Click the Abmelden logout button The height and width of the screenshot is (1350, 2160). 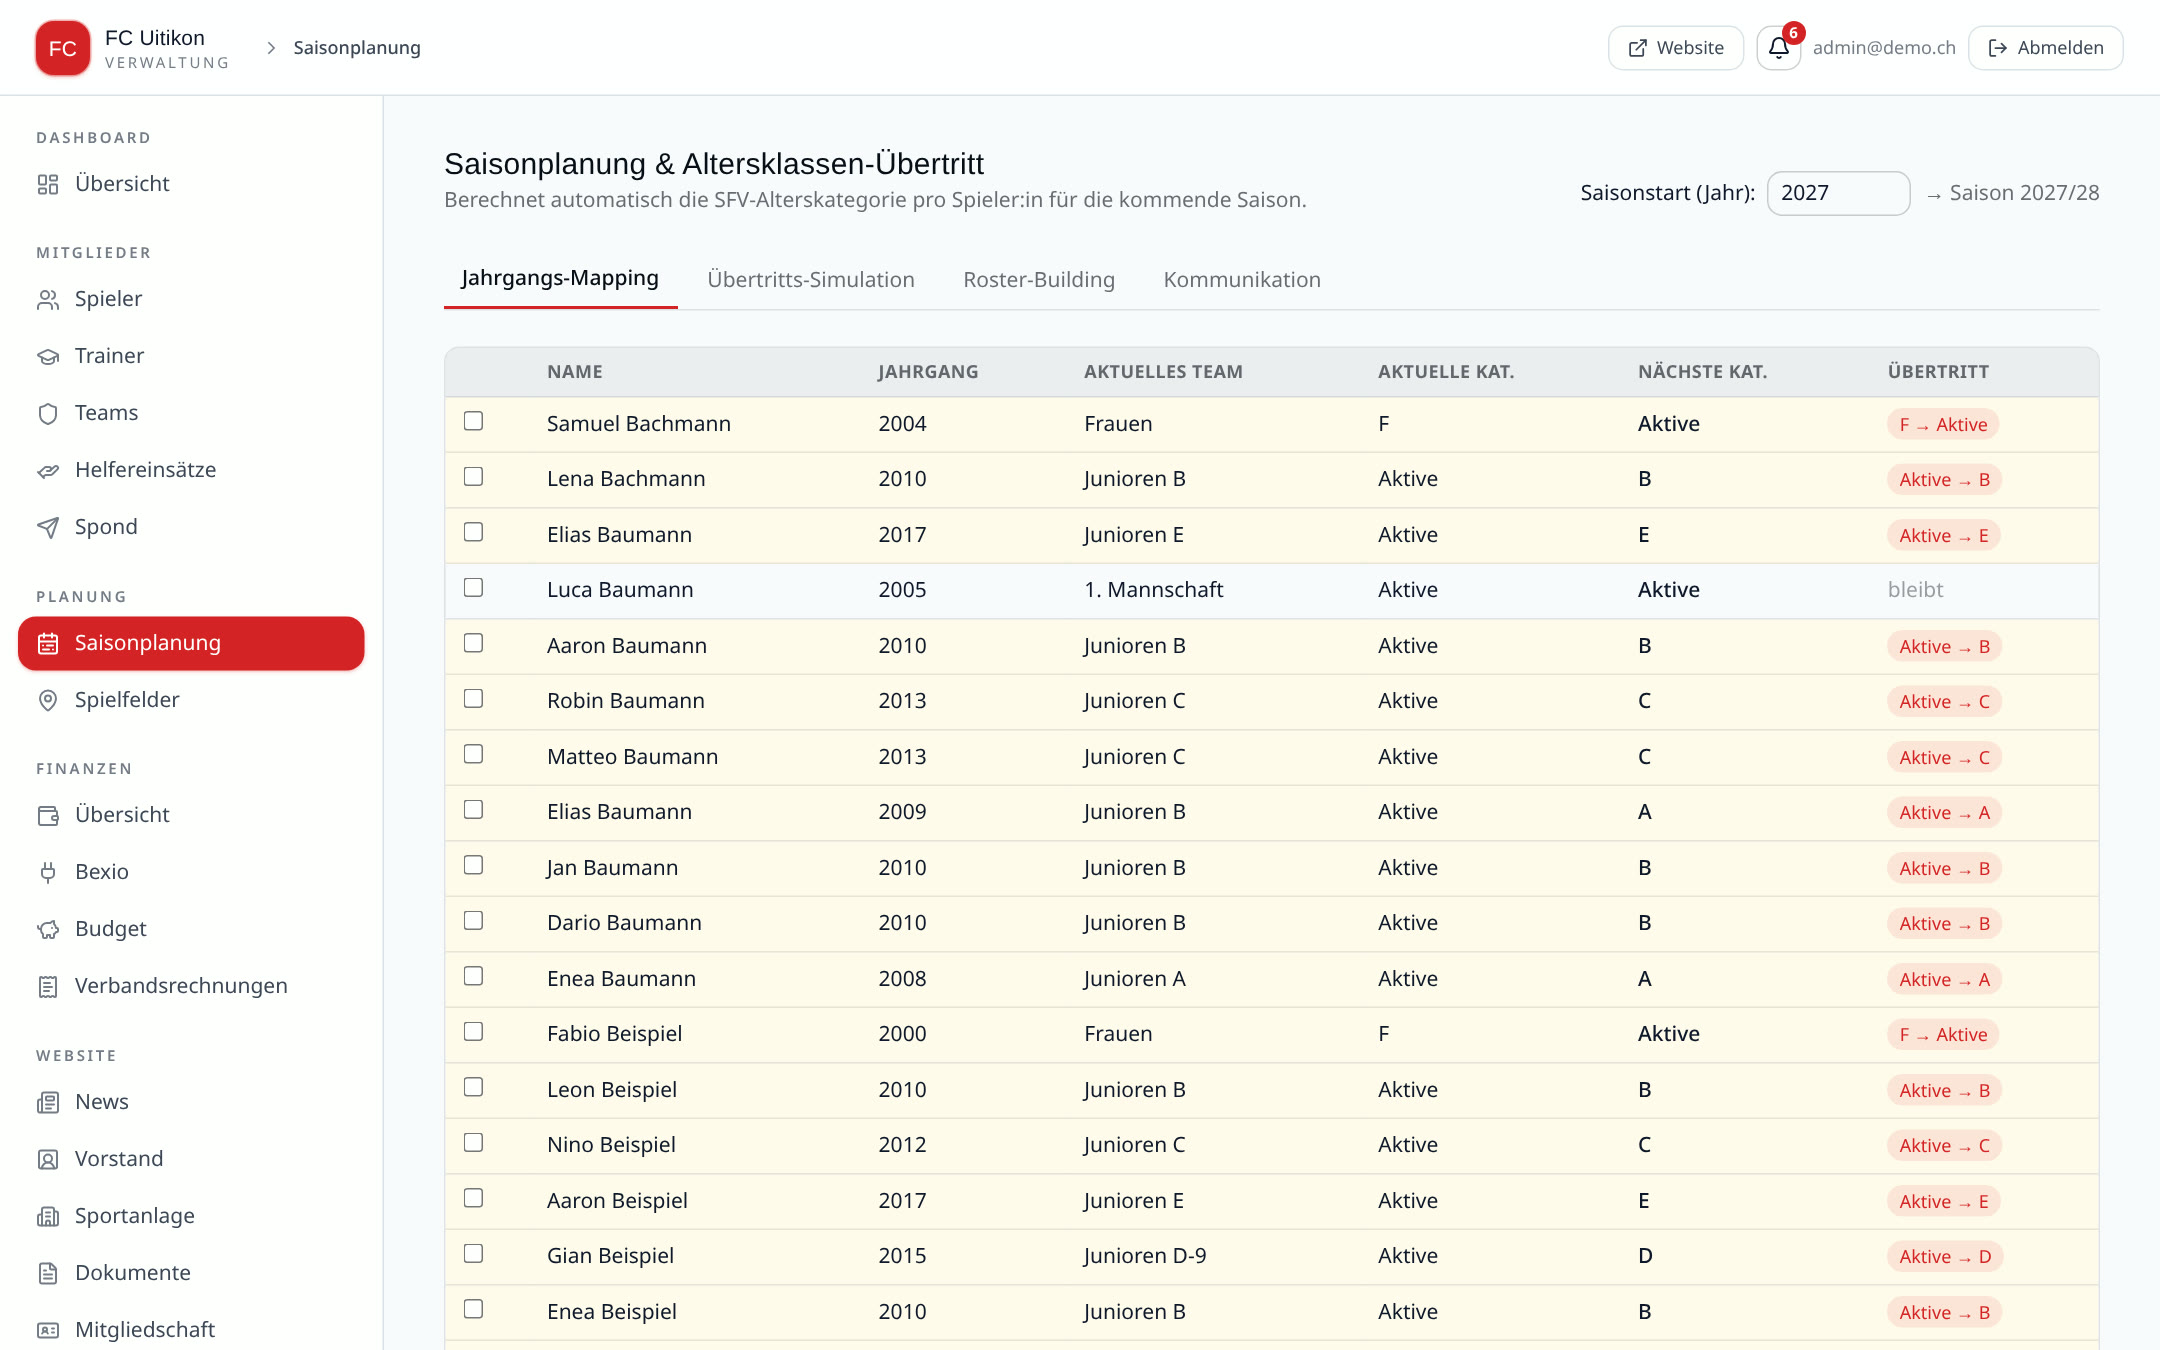coord(2046,48)
